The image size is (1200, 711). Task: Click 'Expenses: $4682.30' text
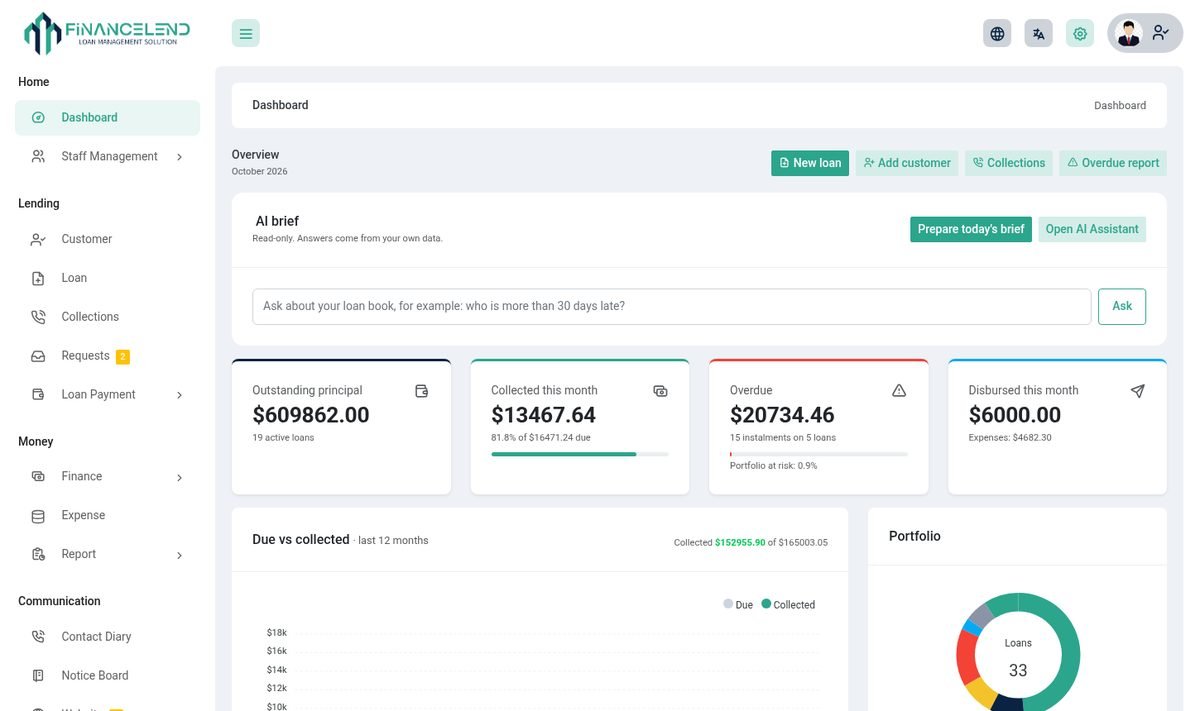[x=1010, y=438]
